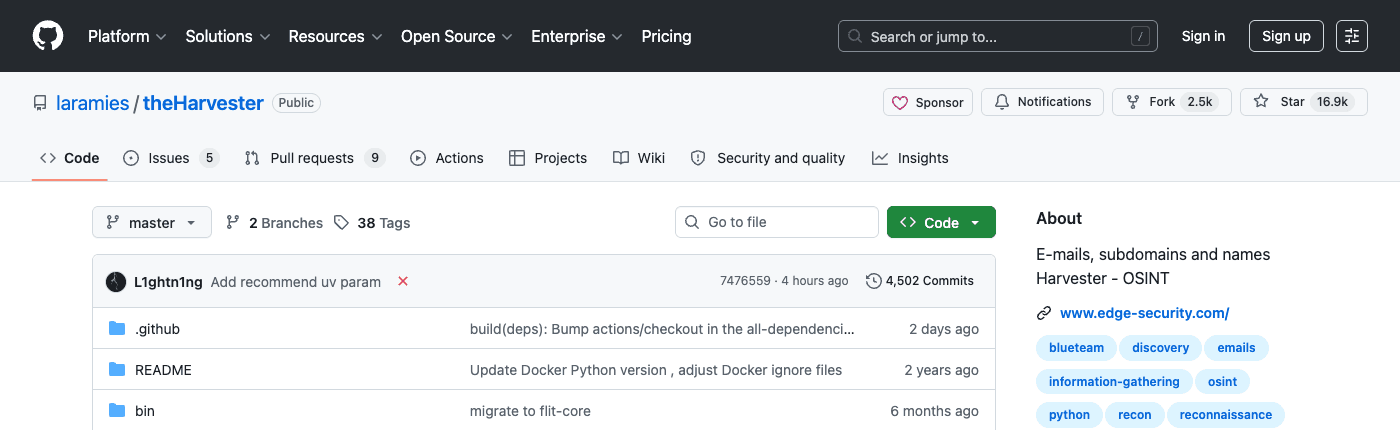Open theHarvester repository link
Screen dimensions: 1400x430
click(203, 103)
